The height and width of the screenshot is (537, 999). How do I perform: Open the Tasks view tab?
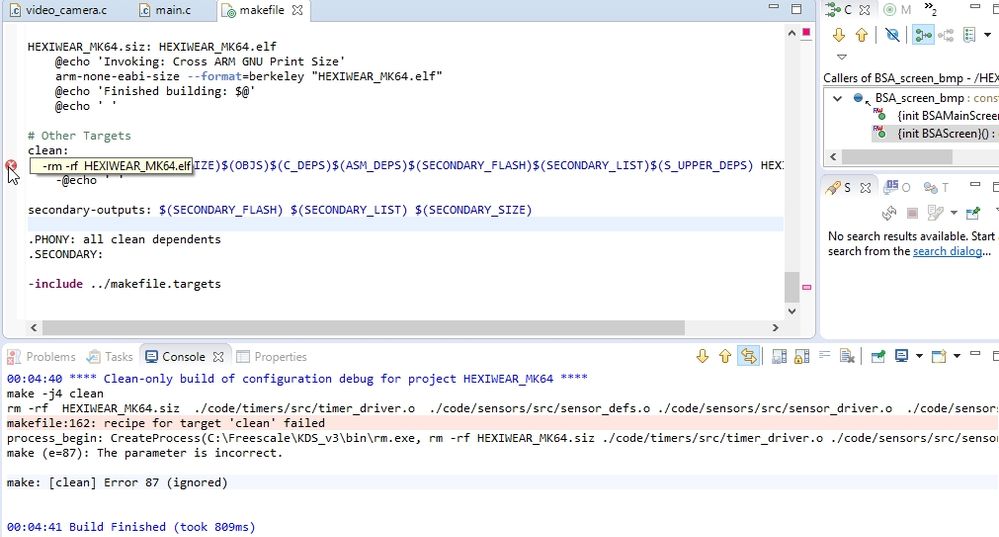click(x=110, y=357)
